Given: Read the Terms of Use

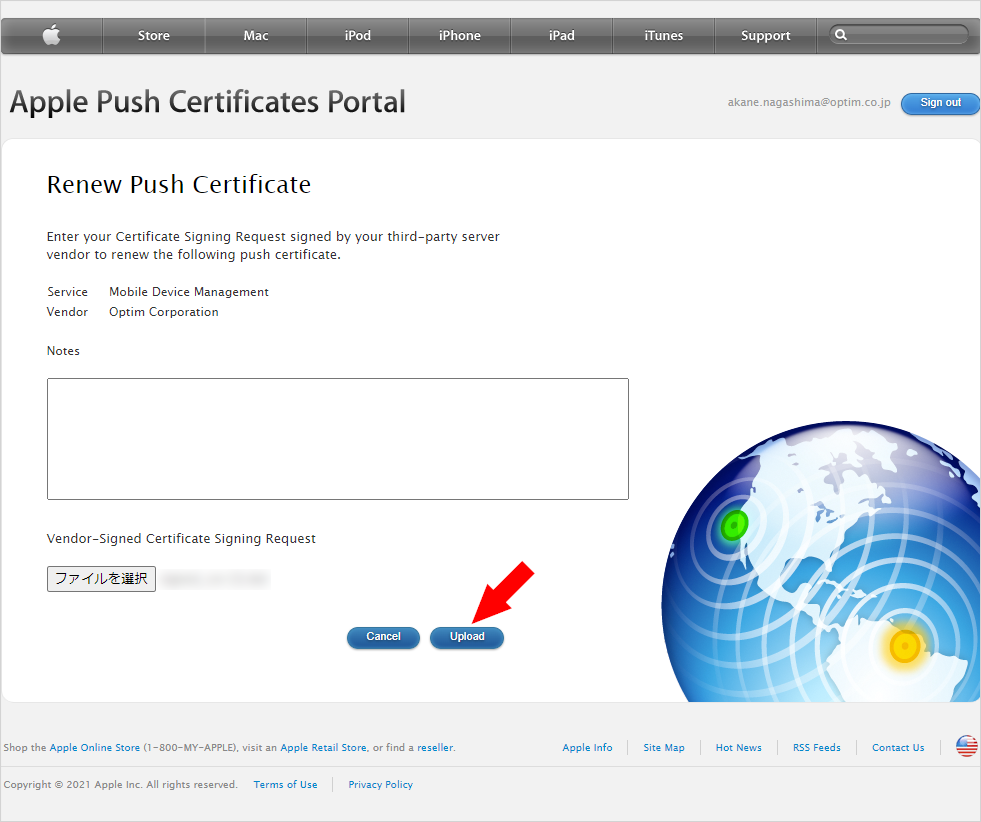Looking at the screenshot, I should pyautogui.click(x=285, y=784).
